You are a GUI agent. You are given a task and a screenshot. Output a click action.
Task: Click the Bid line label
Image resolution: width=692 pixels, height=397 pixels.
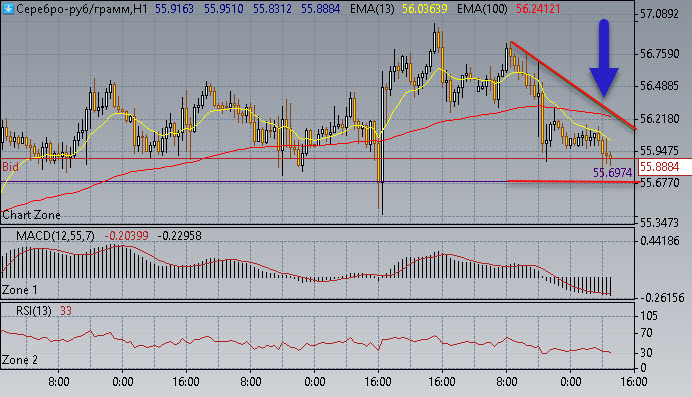click(10, 167)
